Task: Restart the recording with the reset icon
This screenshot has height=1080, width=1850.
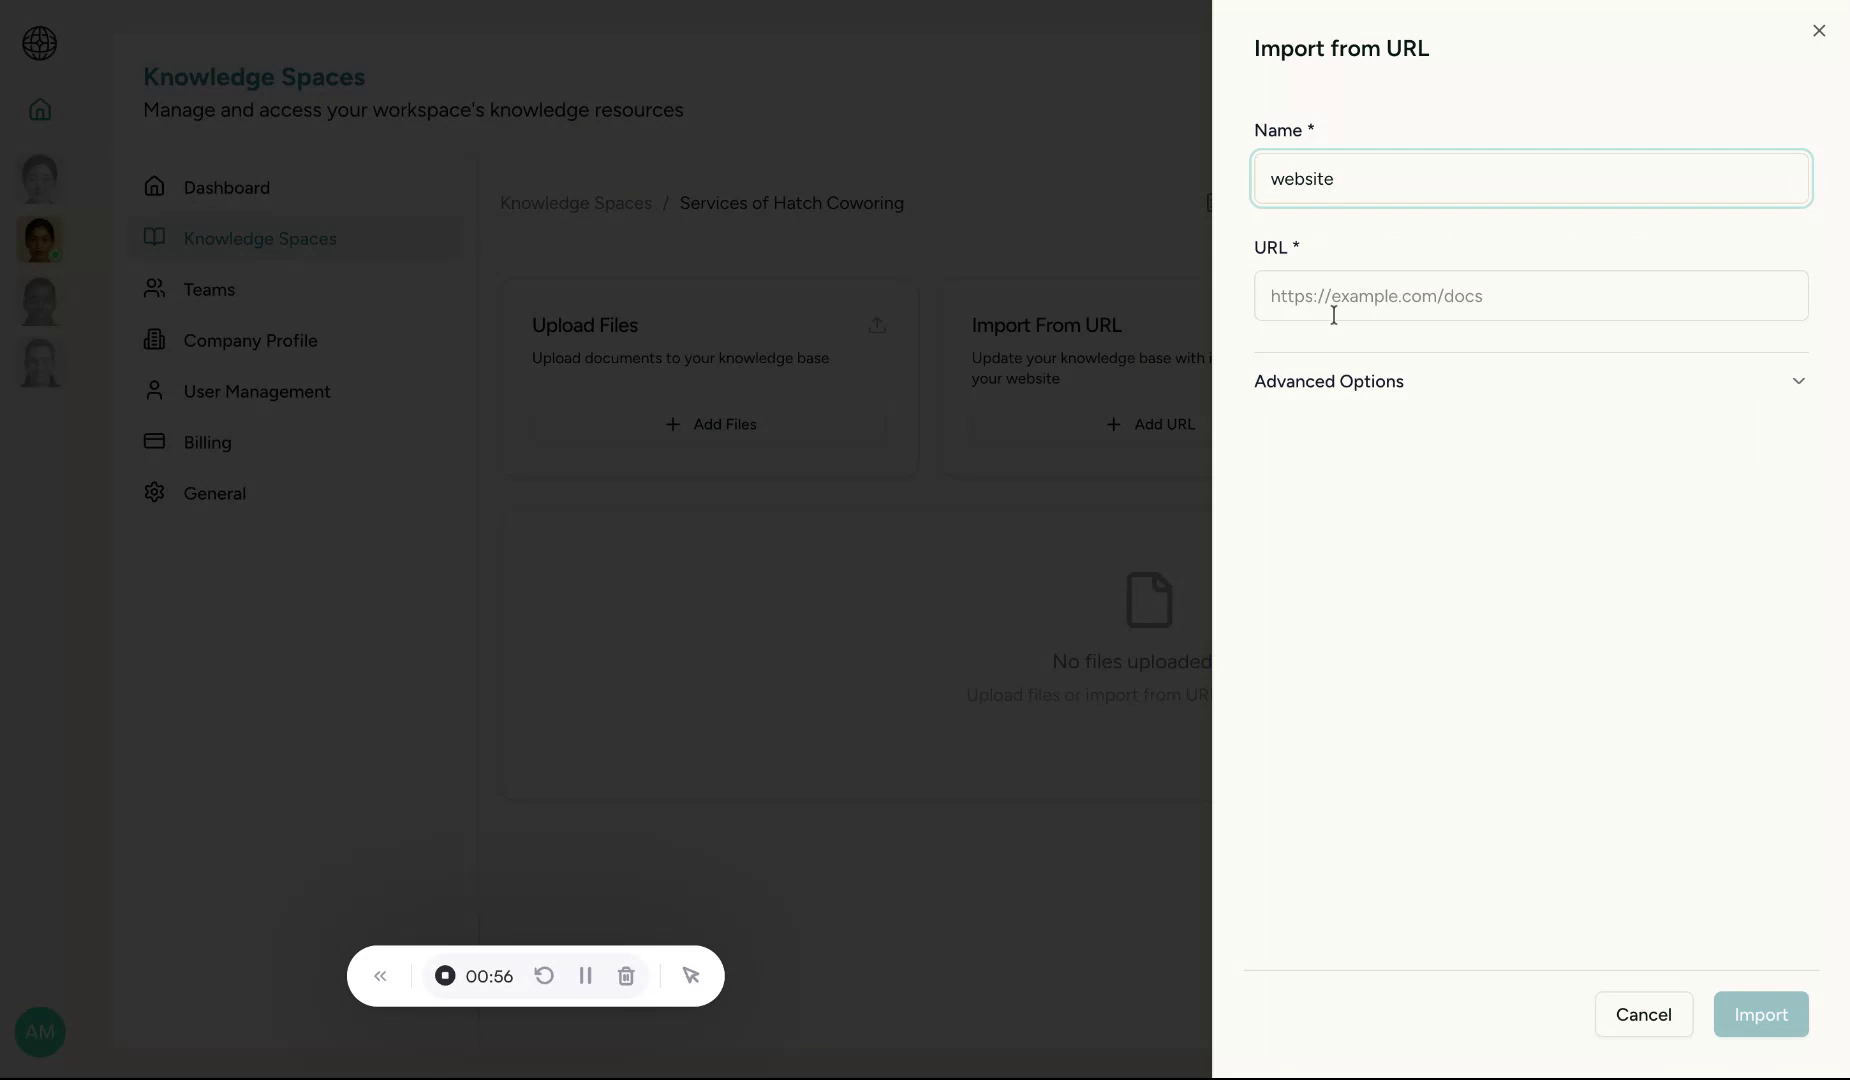Action: pyautogui.click(x=543, y=977)
